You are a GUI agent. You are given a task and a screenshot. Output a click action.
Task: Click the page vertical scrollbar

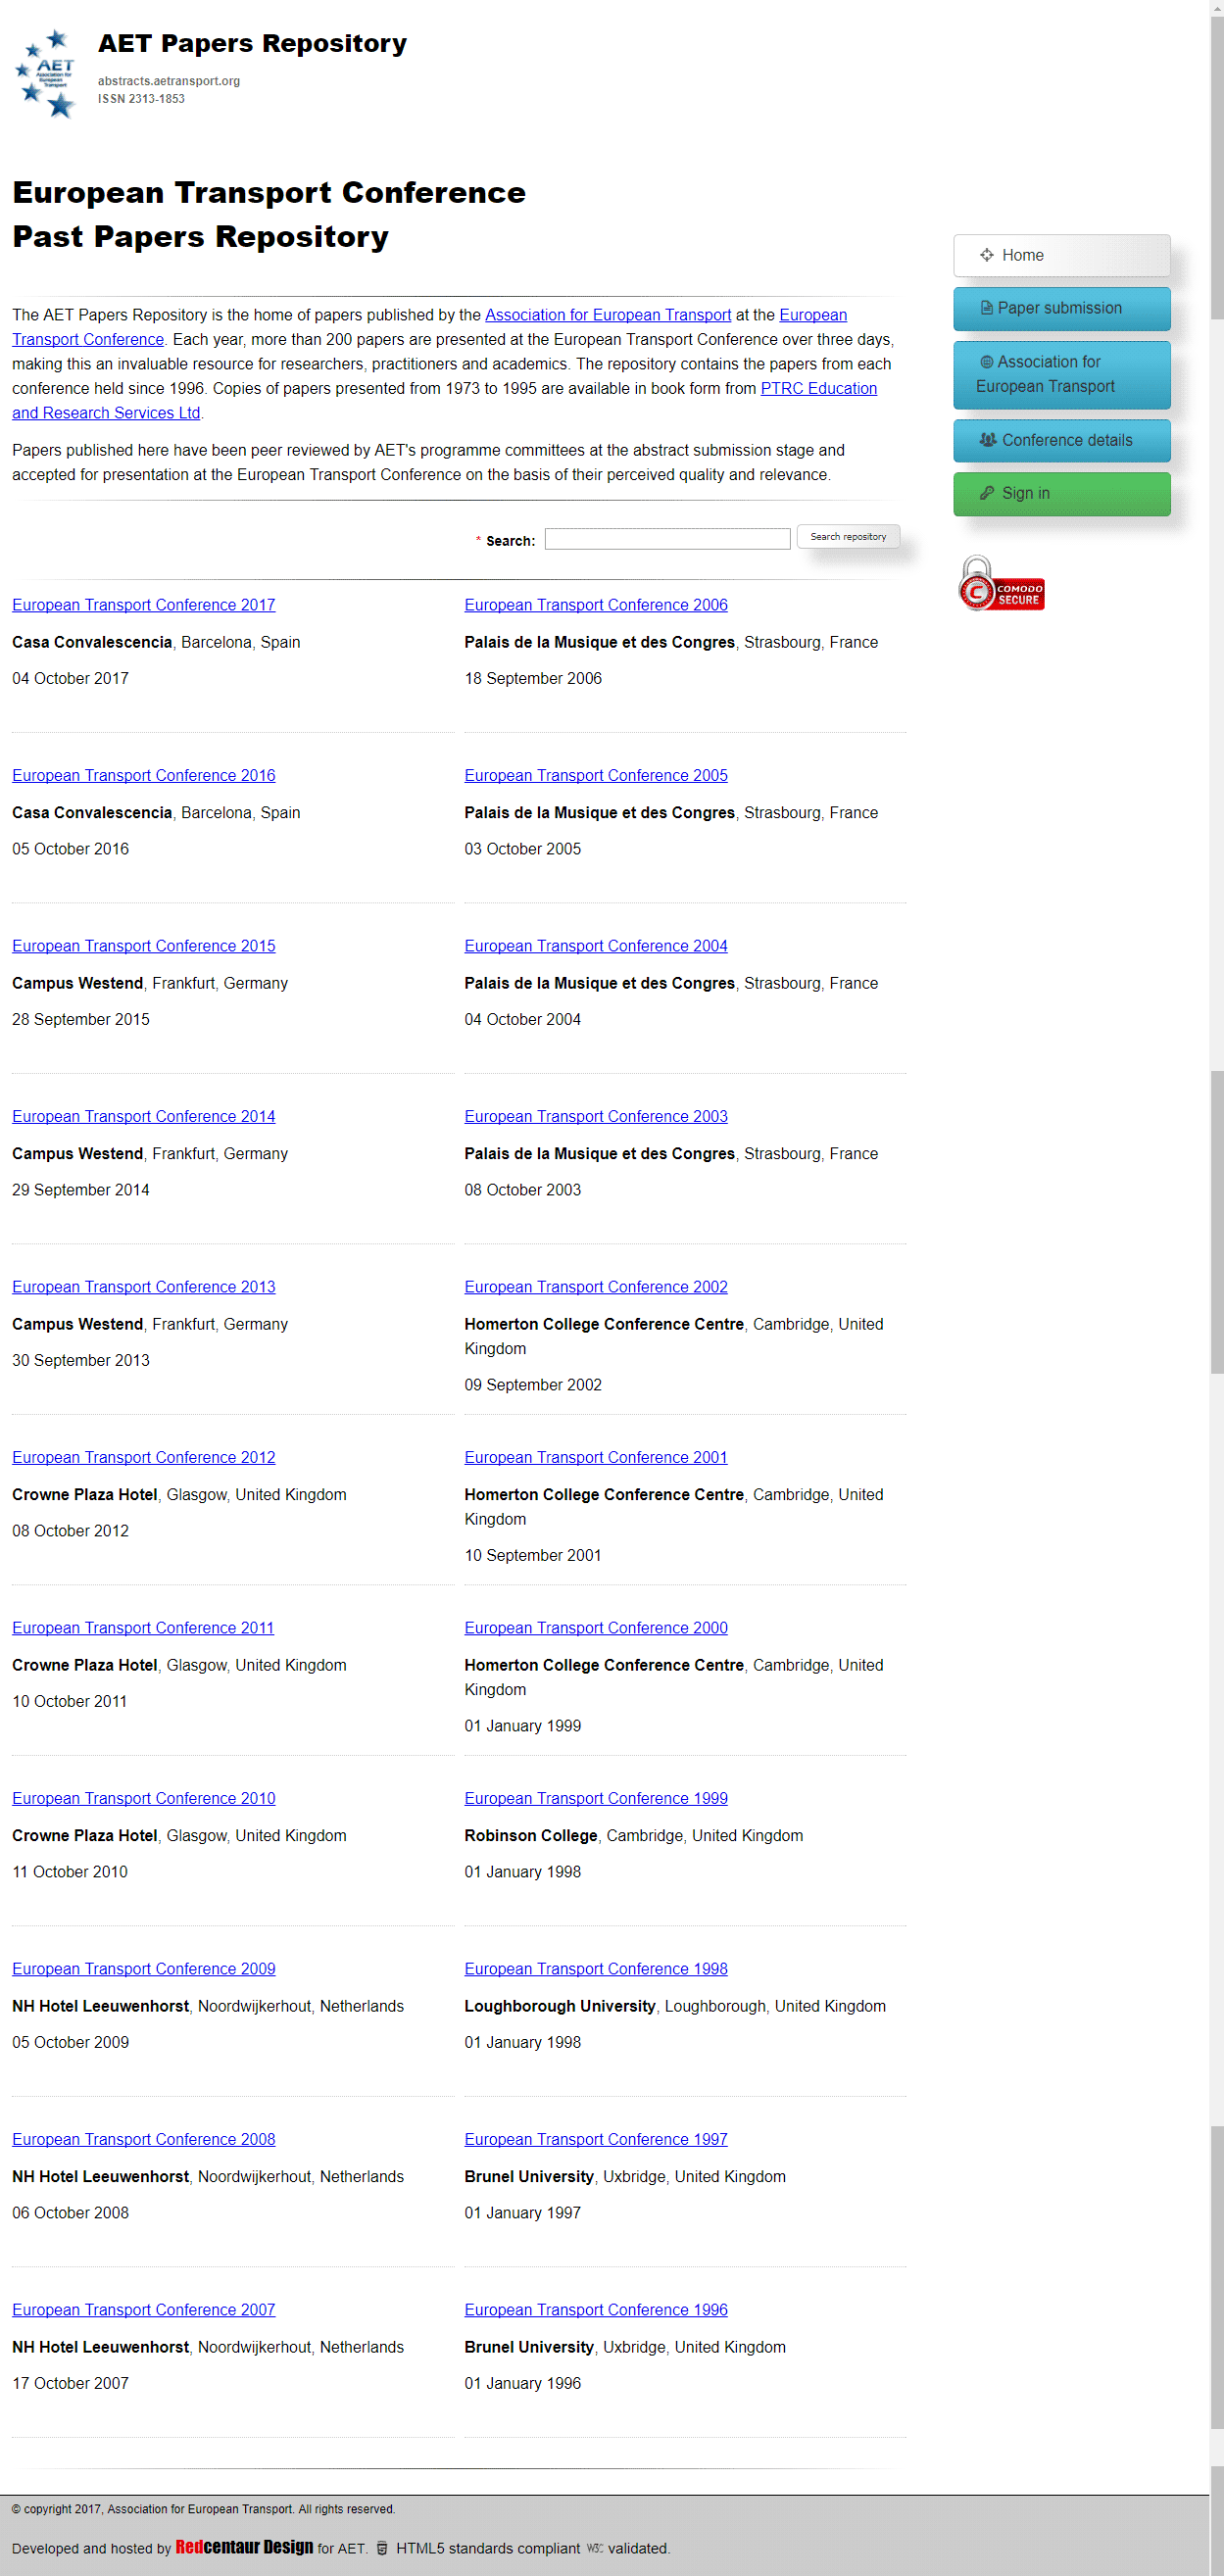tap(1216, 1288)
